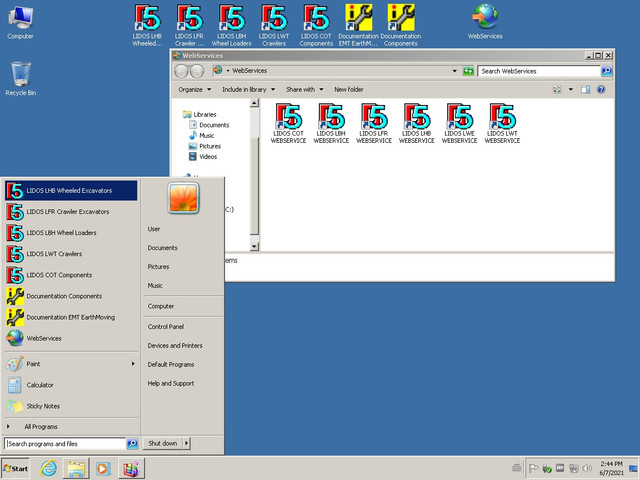The image size is (640, 480).
Task: Click the refresh button beside address bar
Action: (x=468, y=71)
